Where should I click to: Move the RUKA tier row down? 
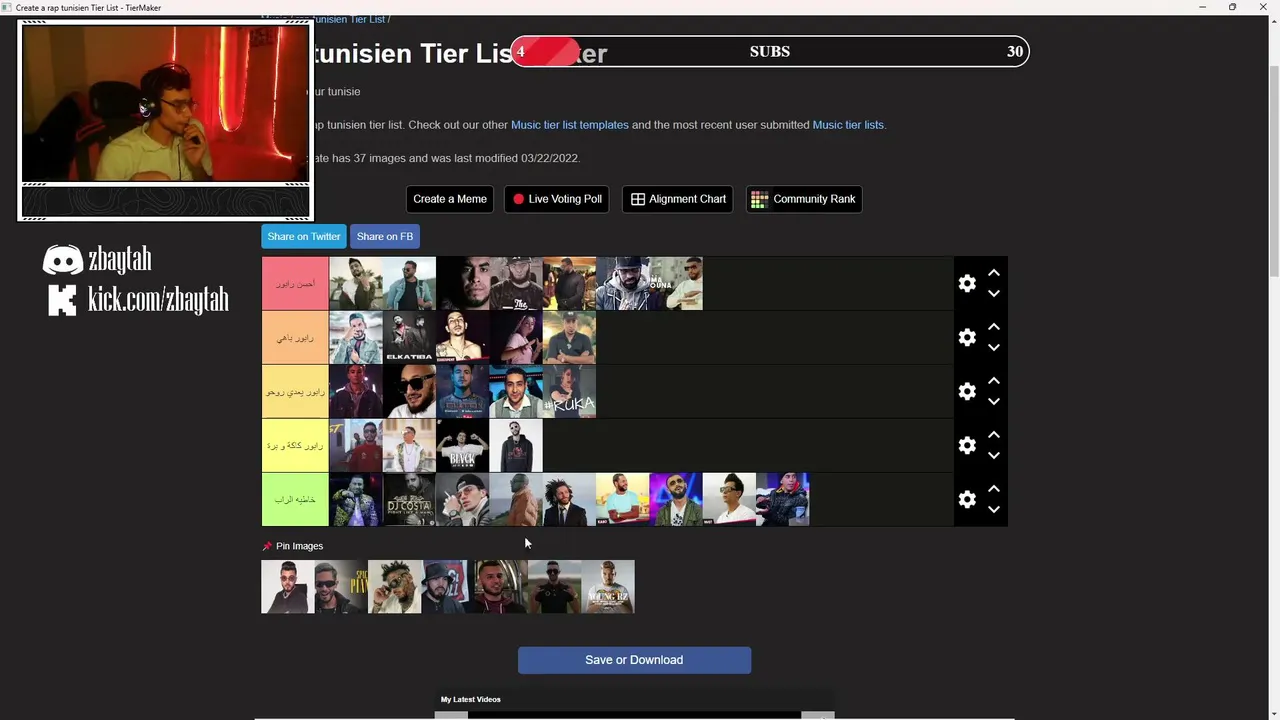point(994,402)
